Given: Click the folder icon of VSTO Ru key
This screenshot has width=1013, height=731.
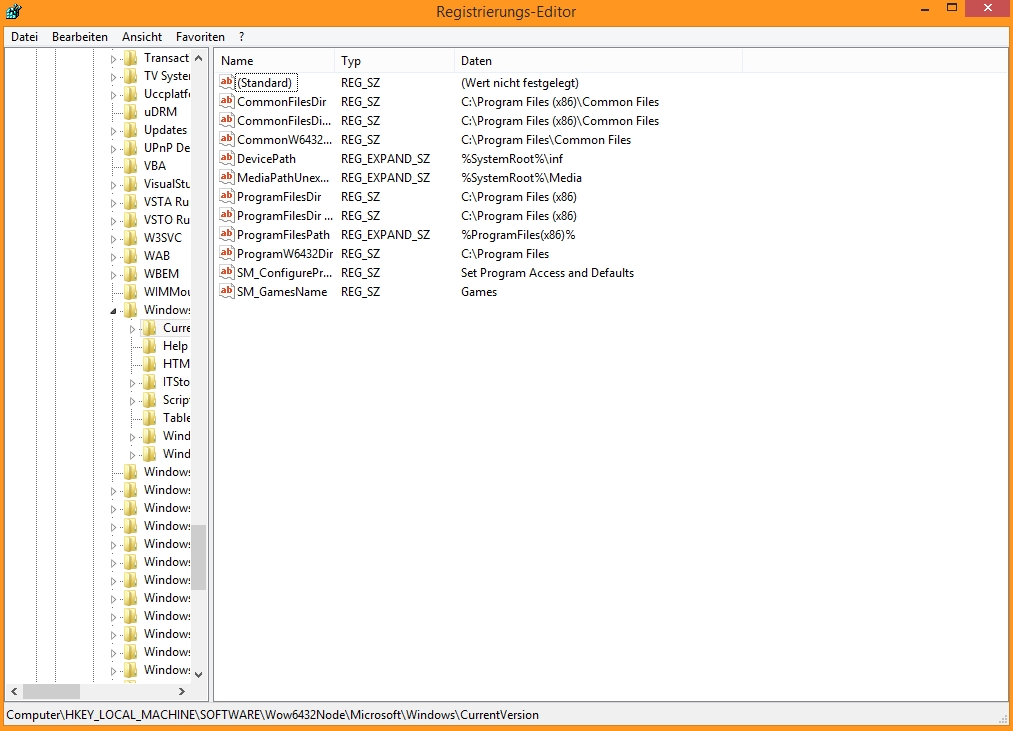Looking at the screenshot, I should 131,220.
